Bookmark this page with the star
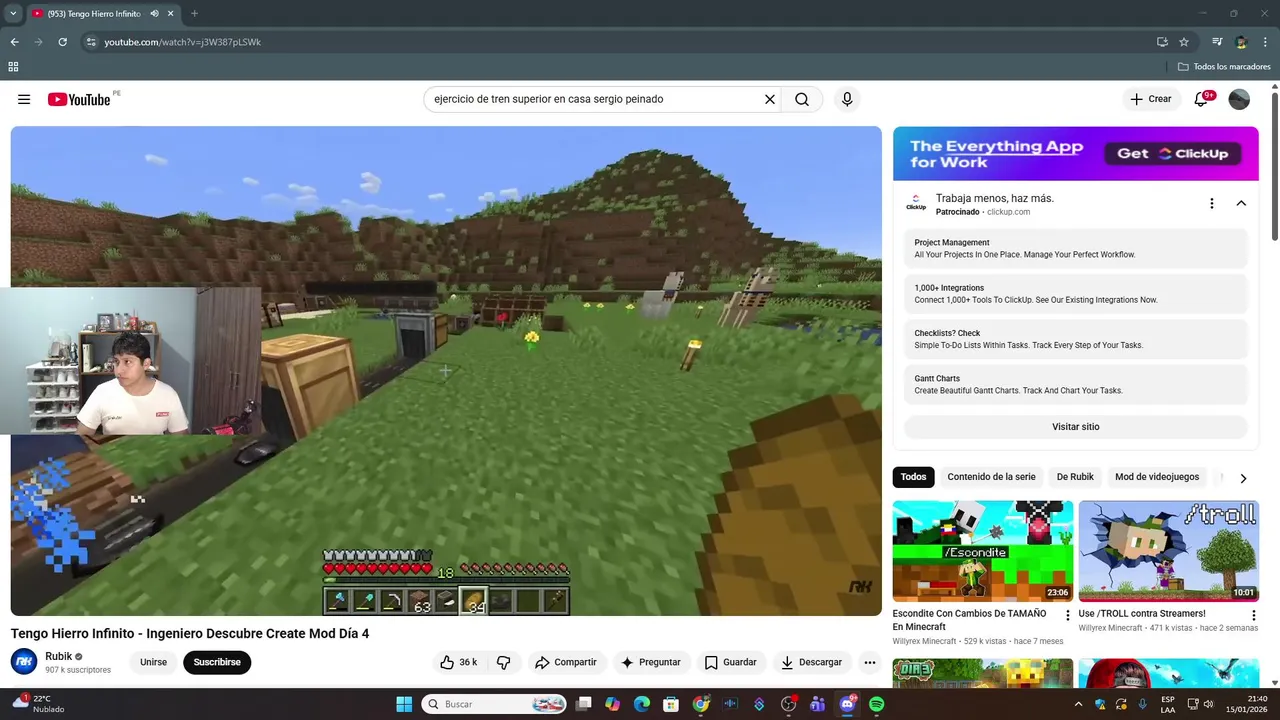The width and height of the screenshot is (1280, 720). (1184, 42)
